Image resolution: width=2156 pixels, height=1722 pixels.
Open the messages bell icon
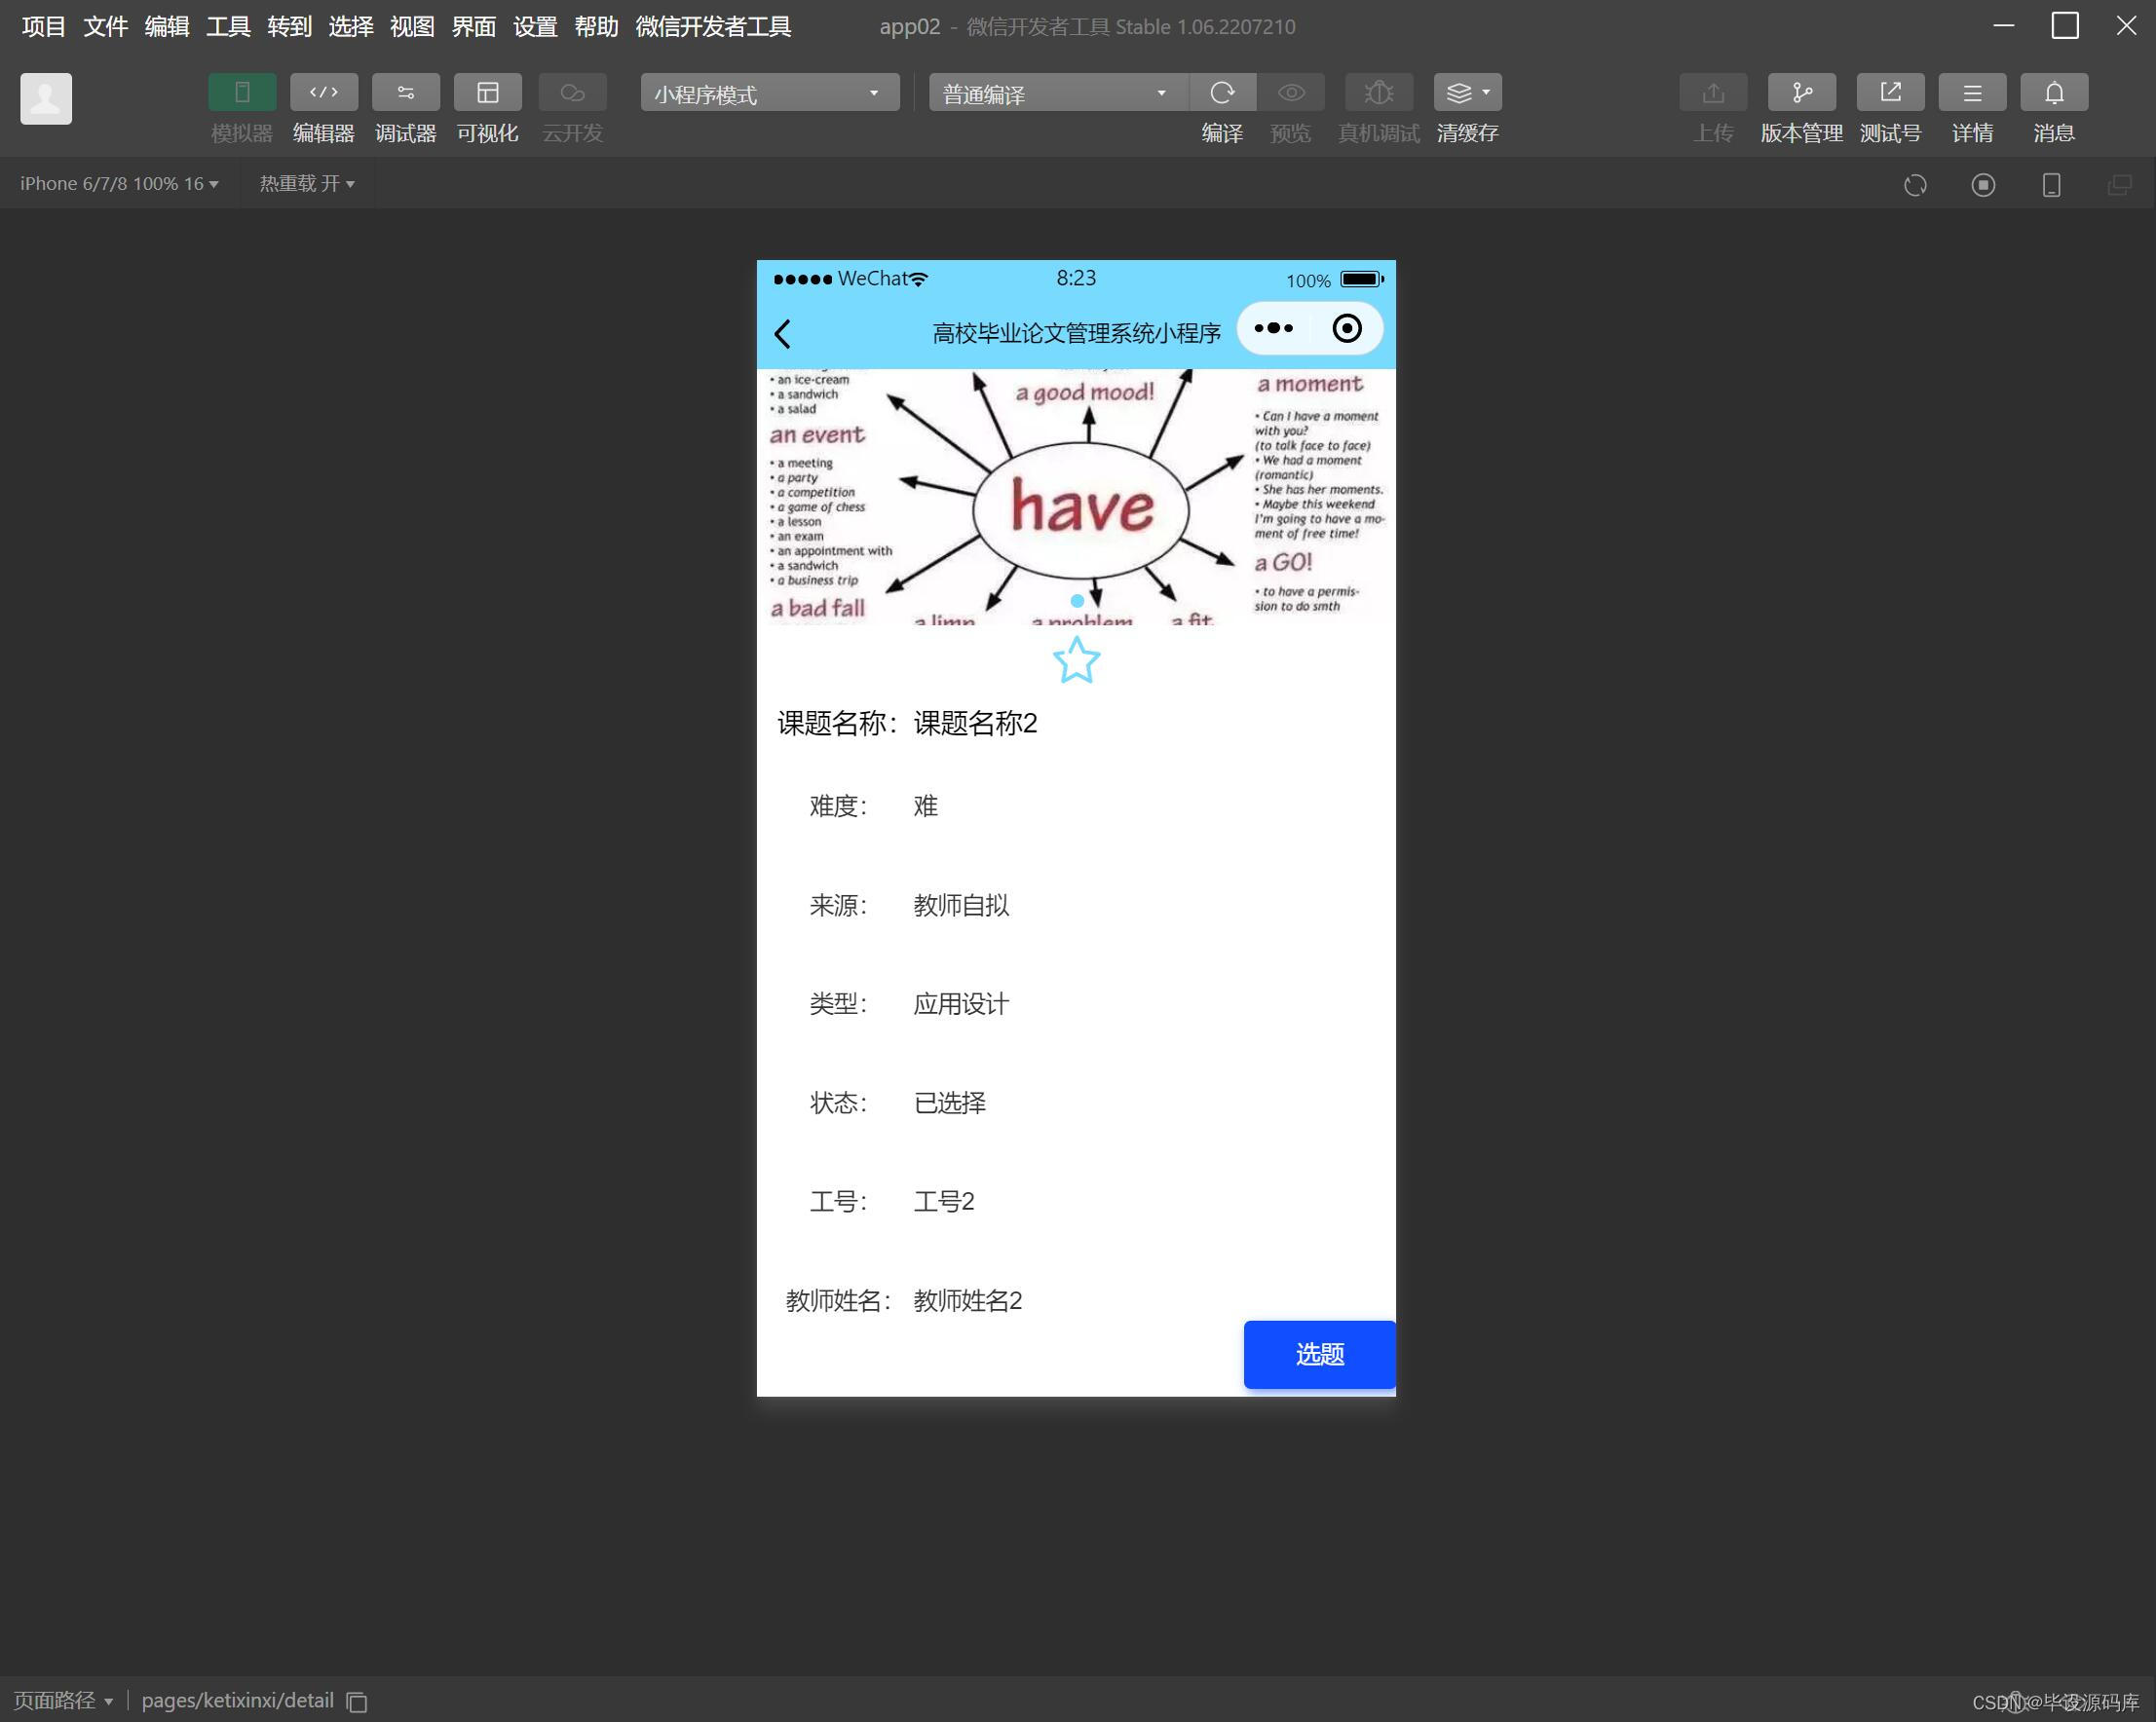pos(2053,93)
